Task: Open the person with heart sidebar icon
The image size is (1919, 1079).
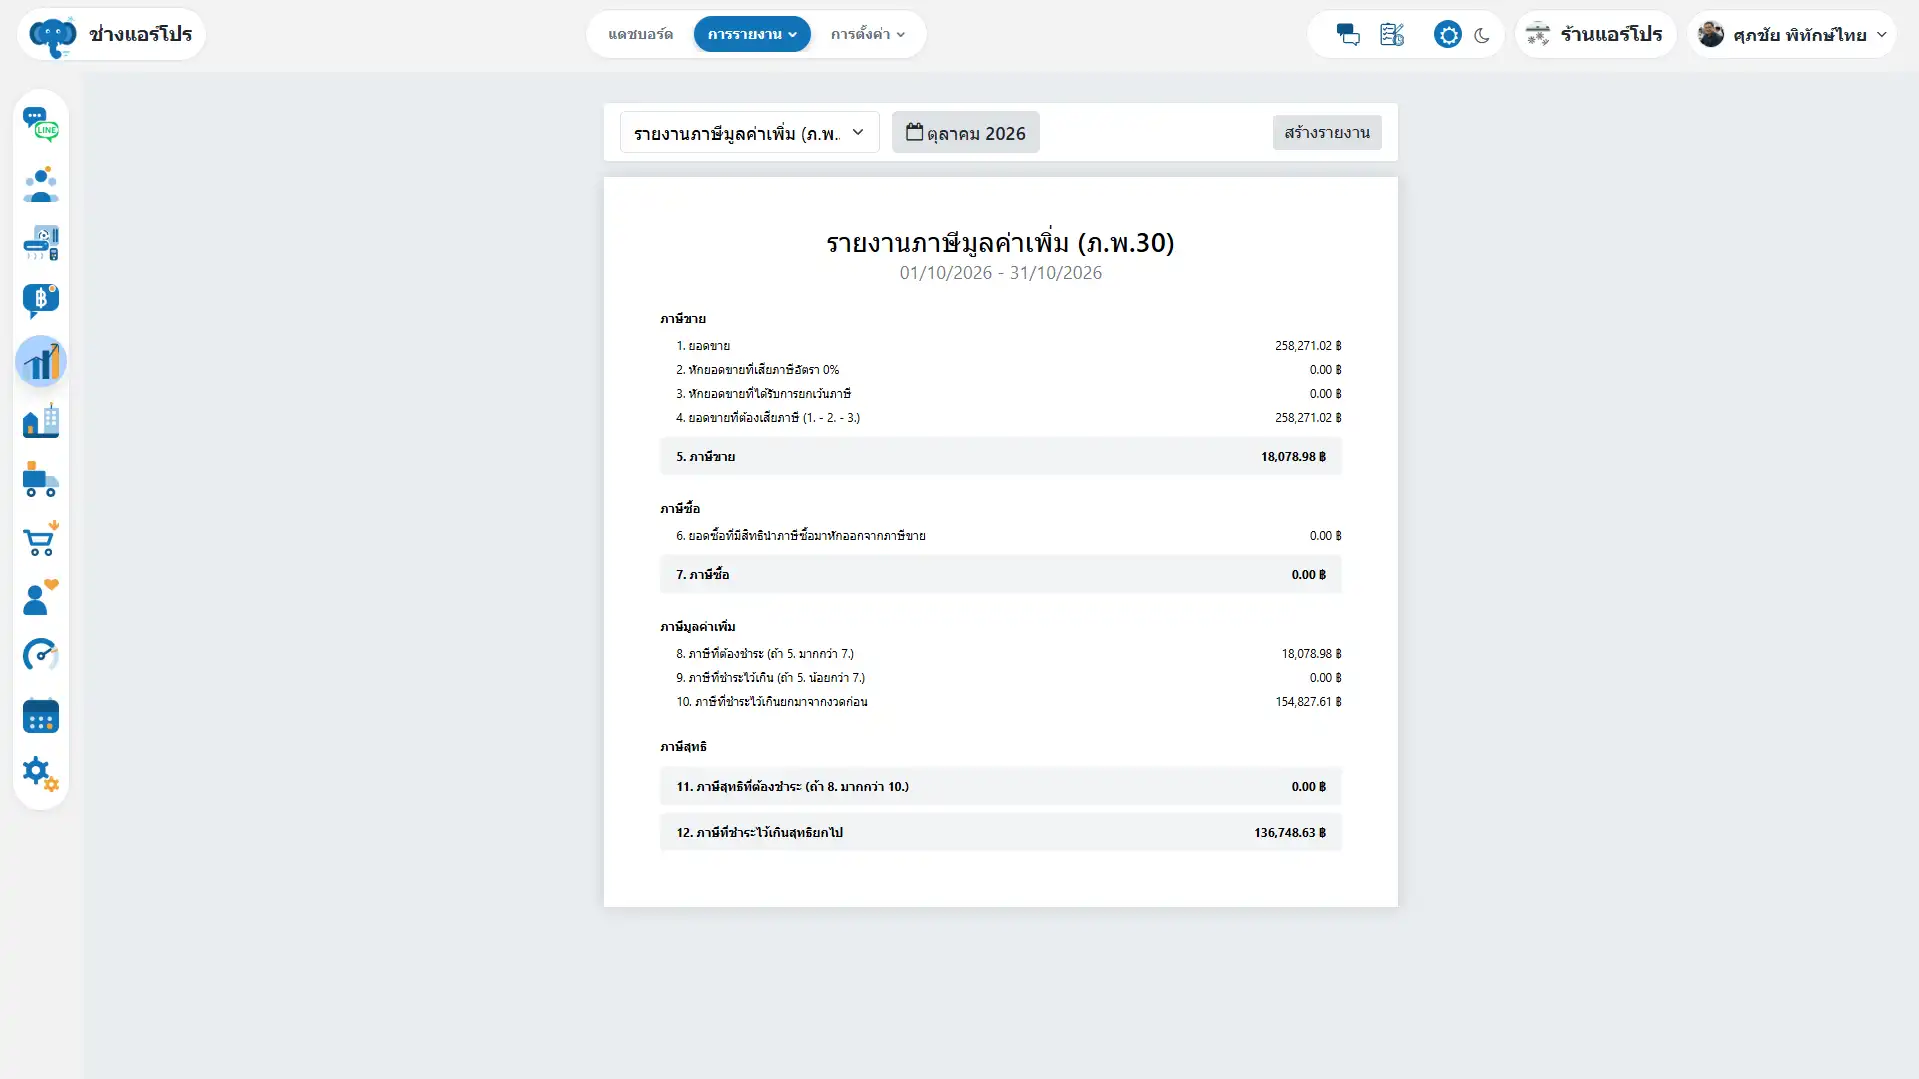Action: [41, 597]
